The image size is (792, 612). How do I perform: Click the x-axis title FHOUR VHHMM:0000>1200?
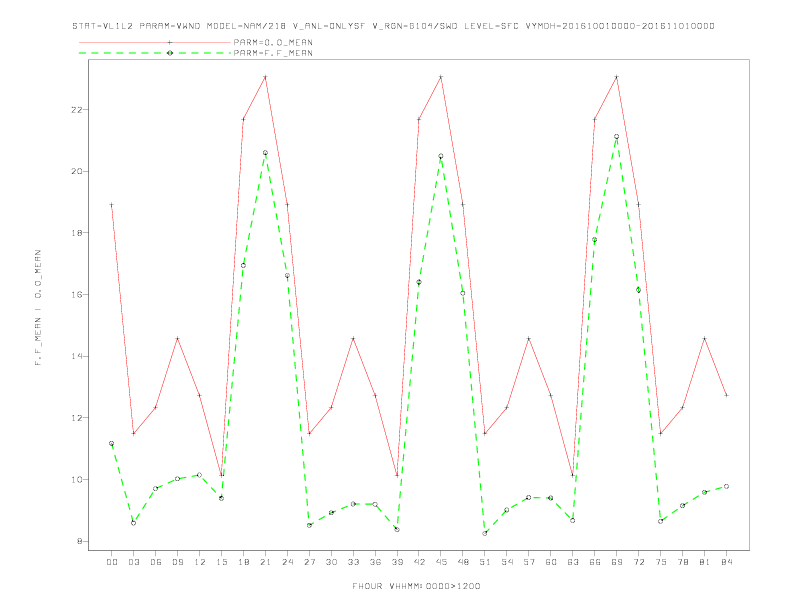coord(416,586)
